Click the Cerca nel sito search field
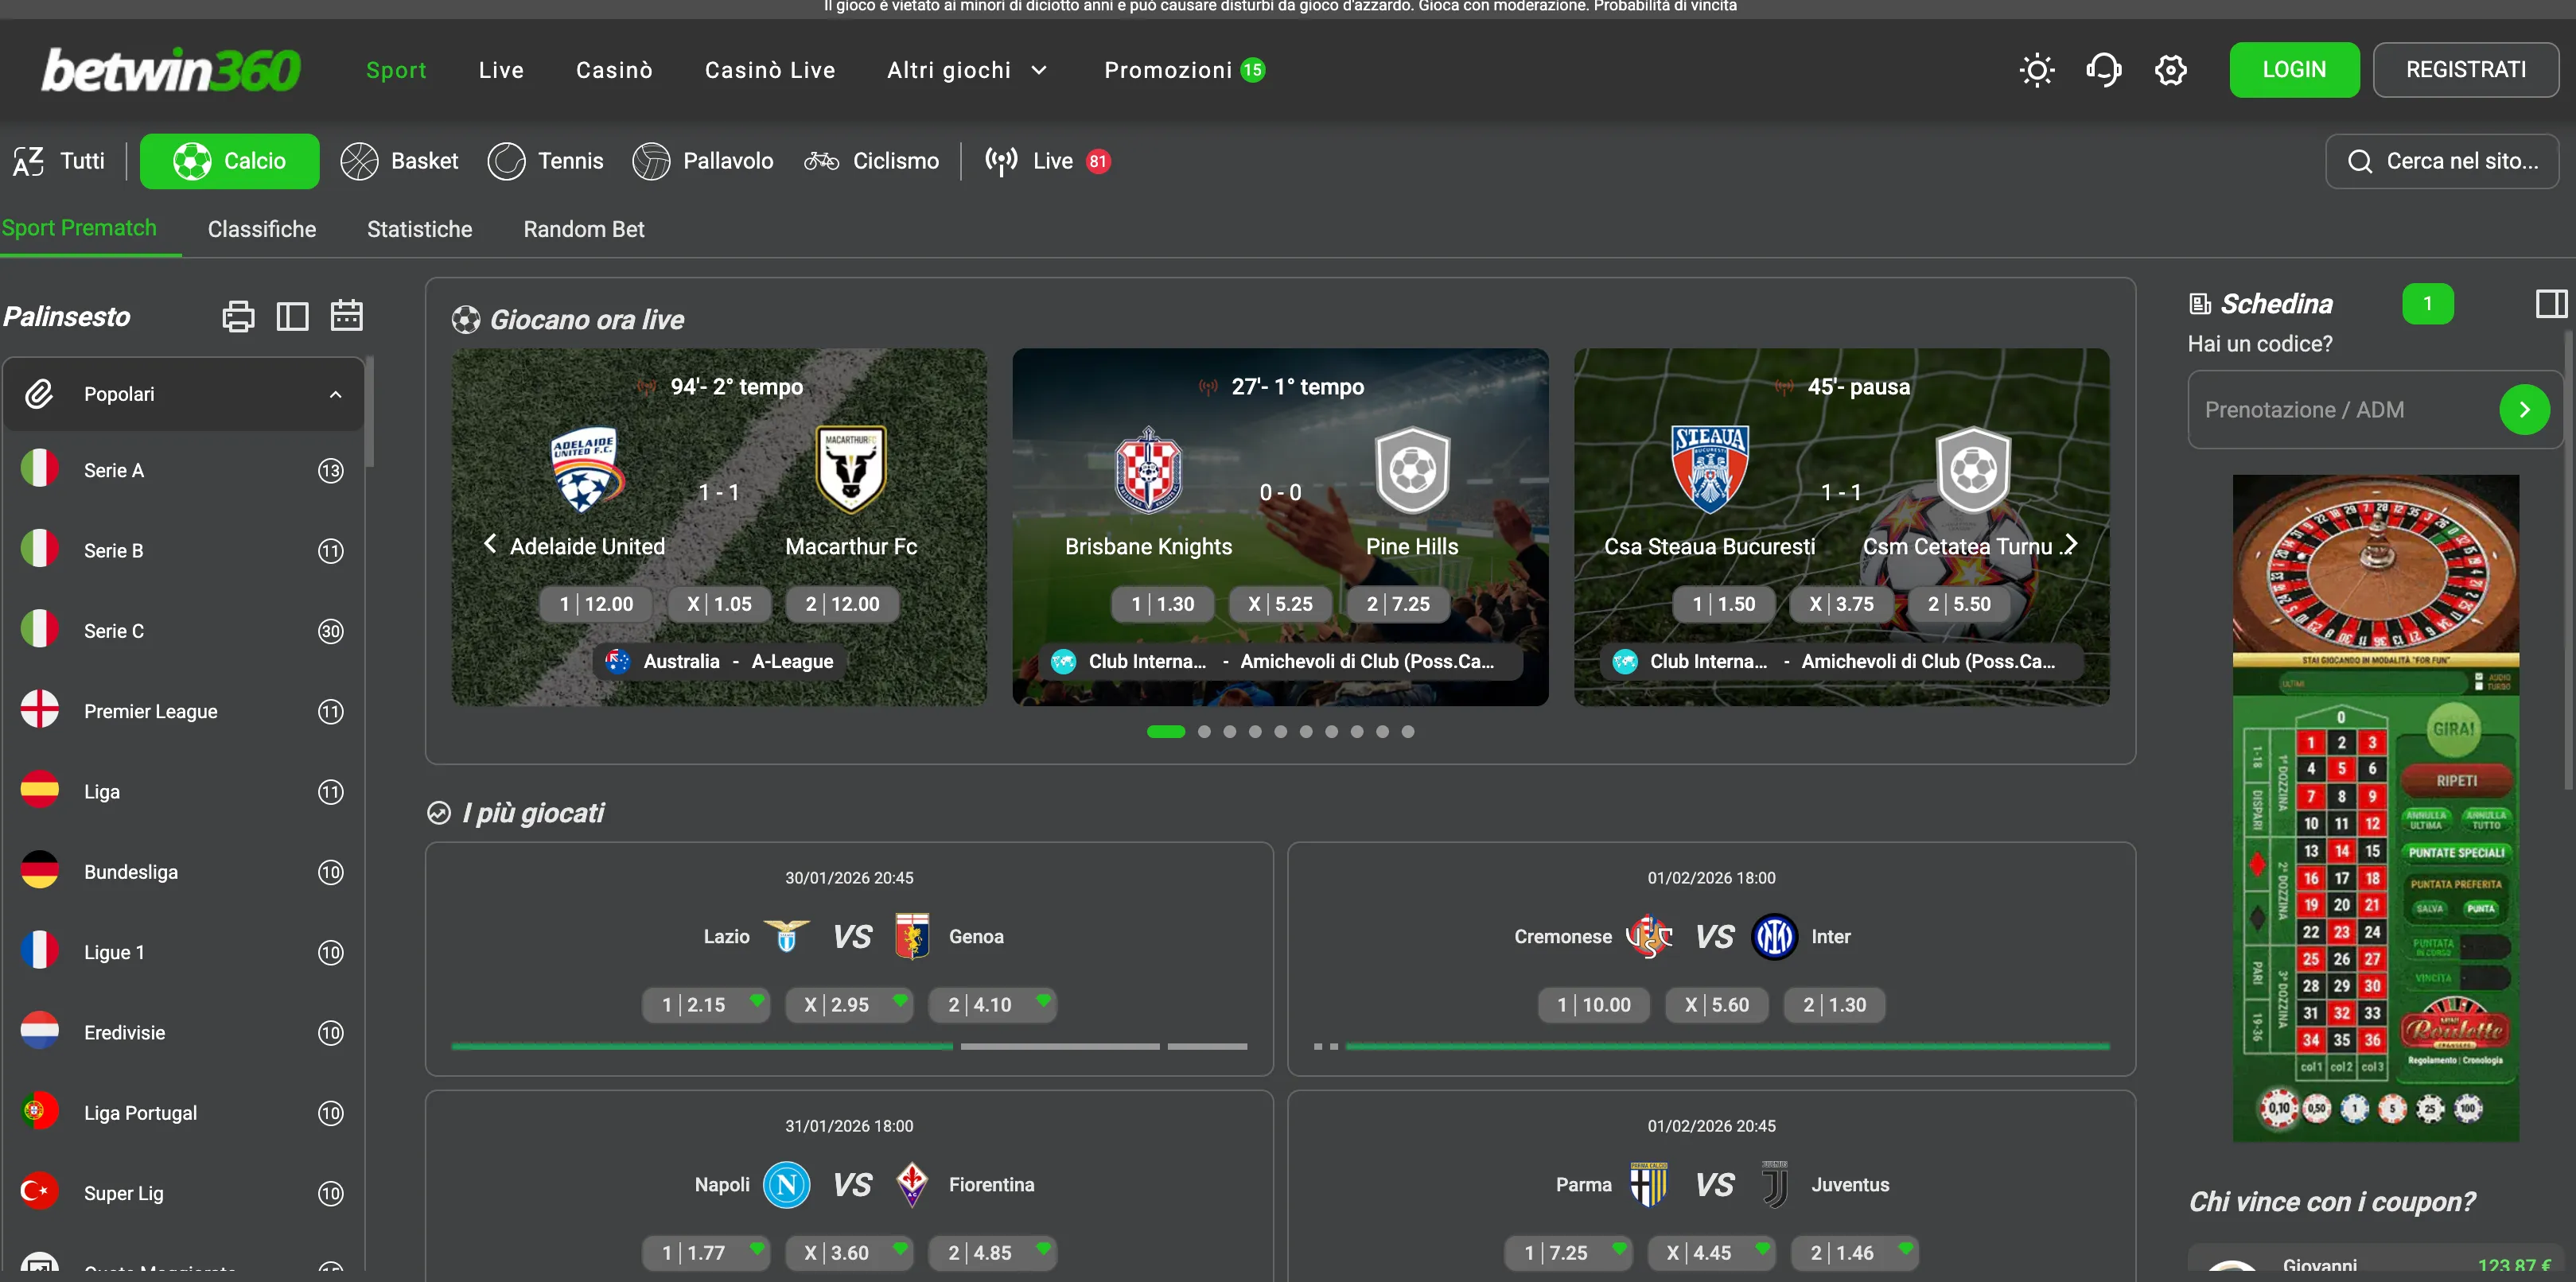This screenshot has height=1282, width=2576. pyautogui.click(x=2441, y=161)
